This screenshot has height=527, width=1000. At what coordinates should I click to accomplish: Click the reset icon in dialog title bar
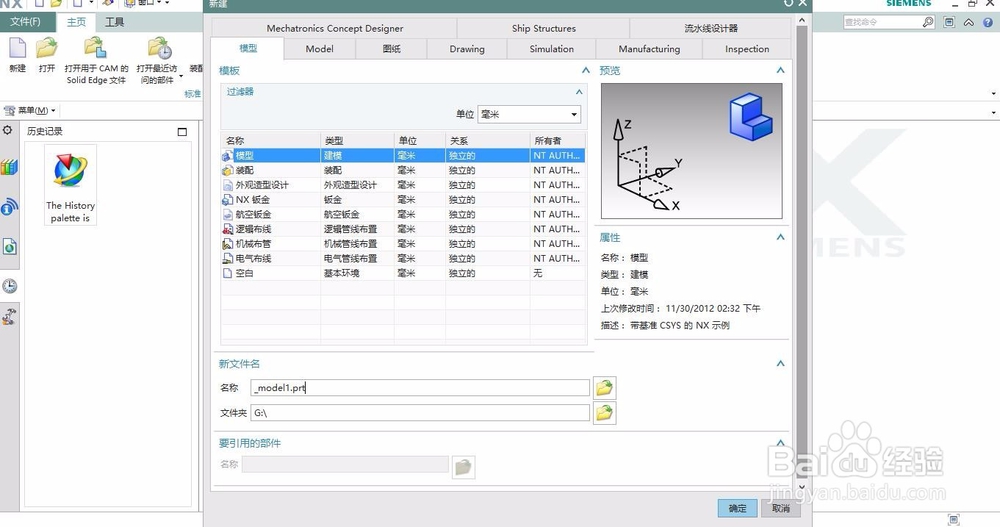tap(788, 3)
